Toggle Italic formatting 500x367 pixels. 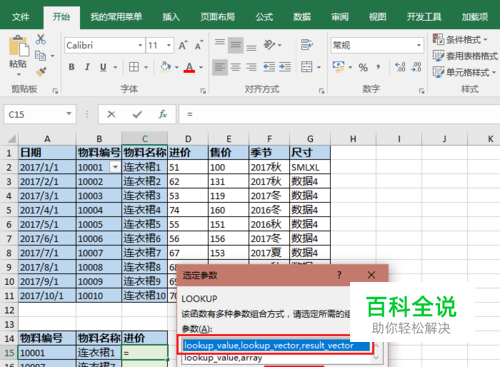[87, 67]
